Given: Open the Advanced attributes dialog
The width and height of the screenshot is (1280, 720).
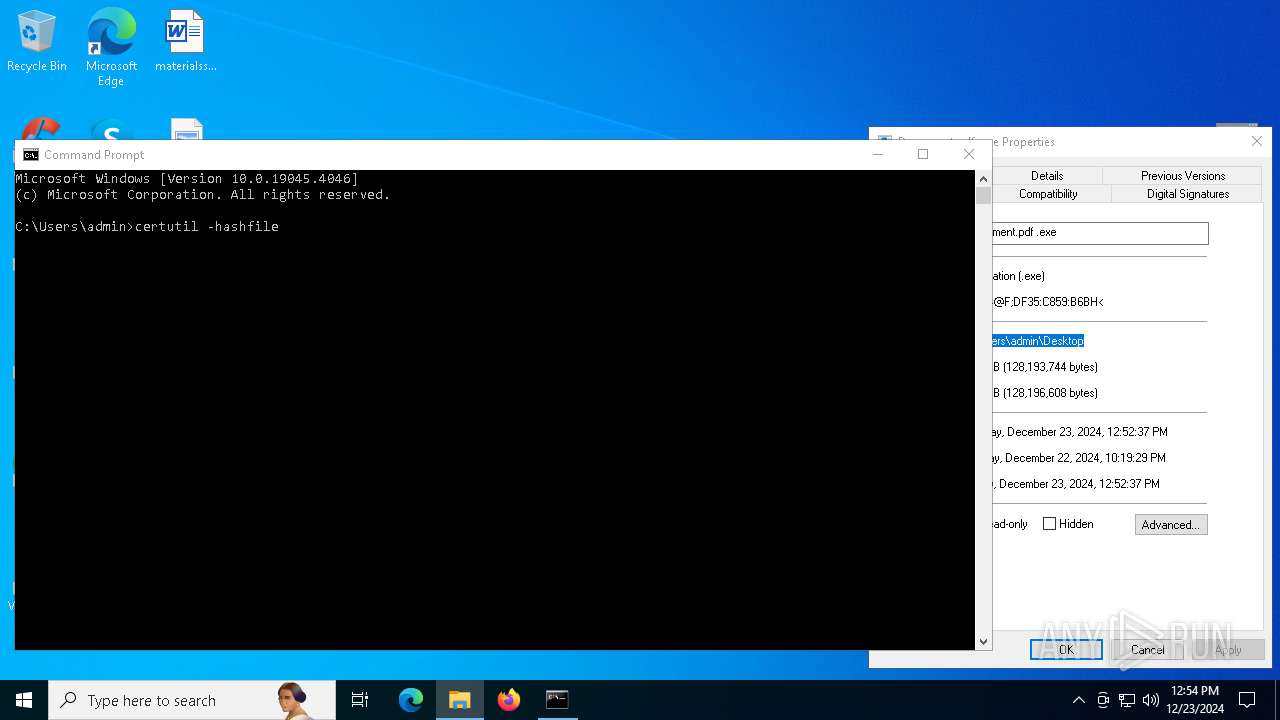Looking at the screenshot, I should tap(1171, 524).
